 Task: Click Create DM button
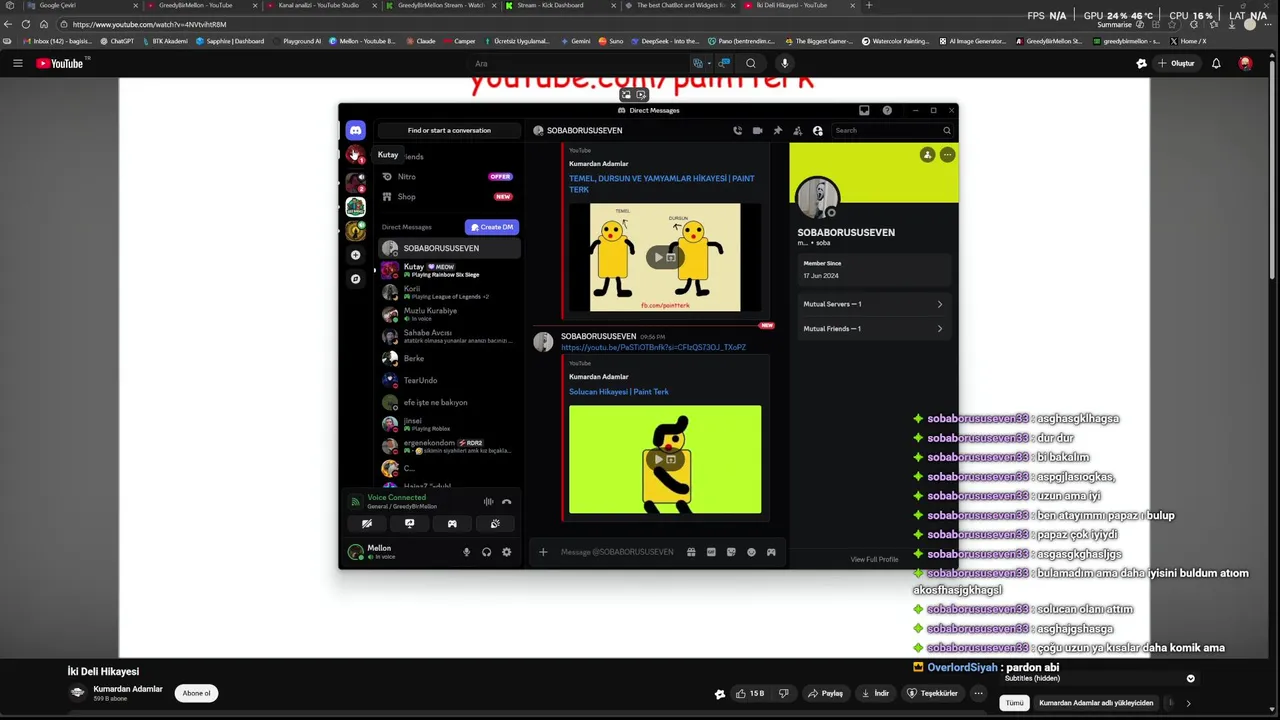492,227
